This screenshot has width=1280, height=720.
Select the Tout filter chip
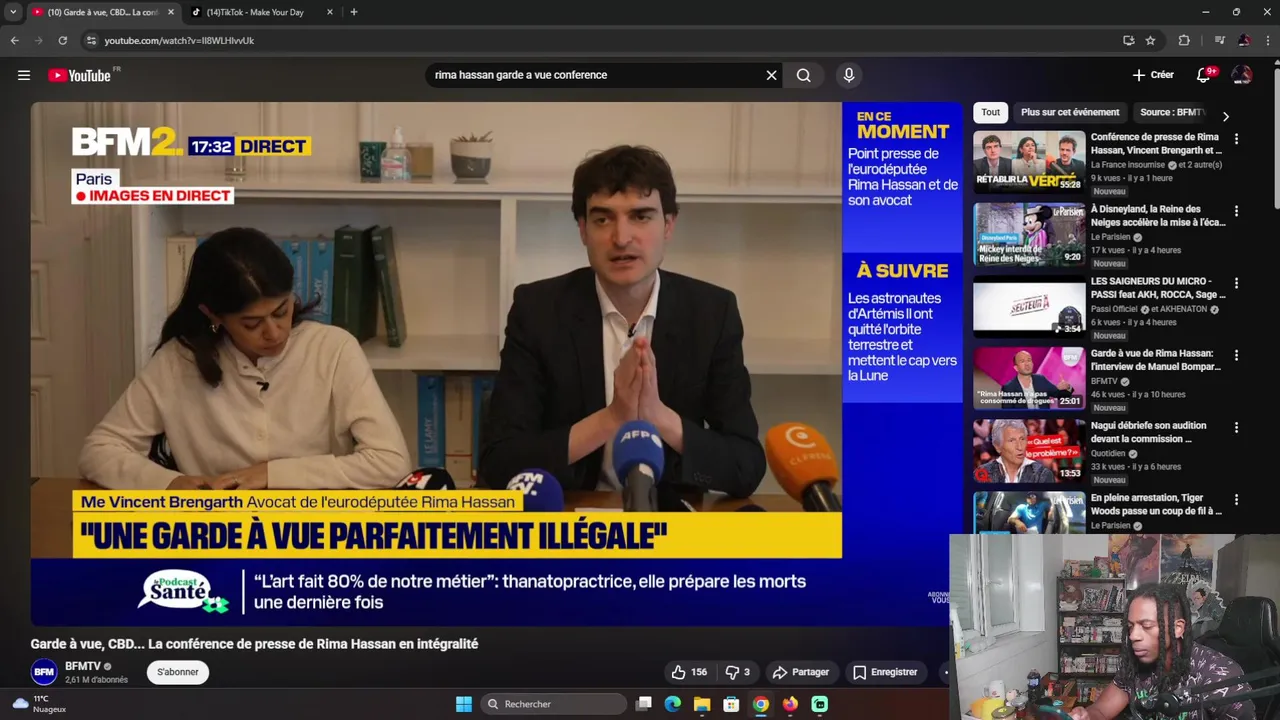pyautogui.click(x=990, y=112)
